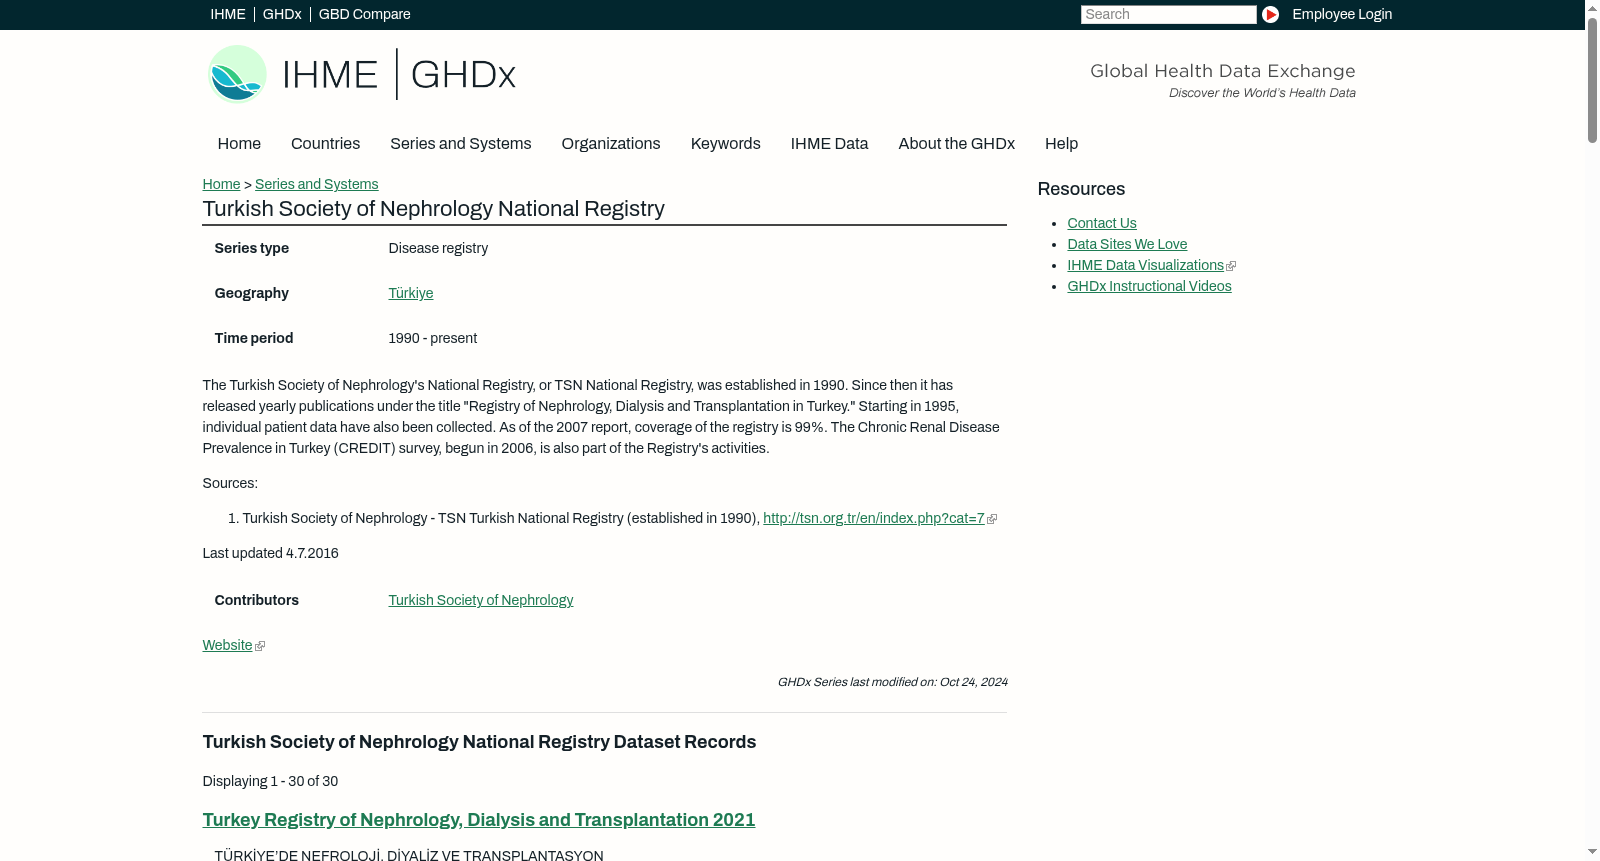Open the IHME Data menu item
Viewport: 1600px width, 861px height.
(829, 144)
